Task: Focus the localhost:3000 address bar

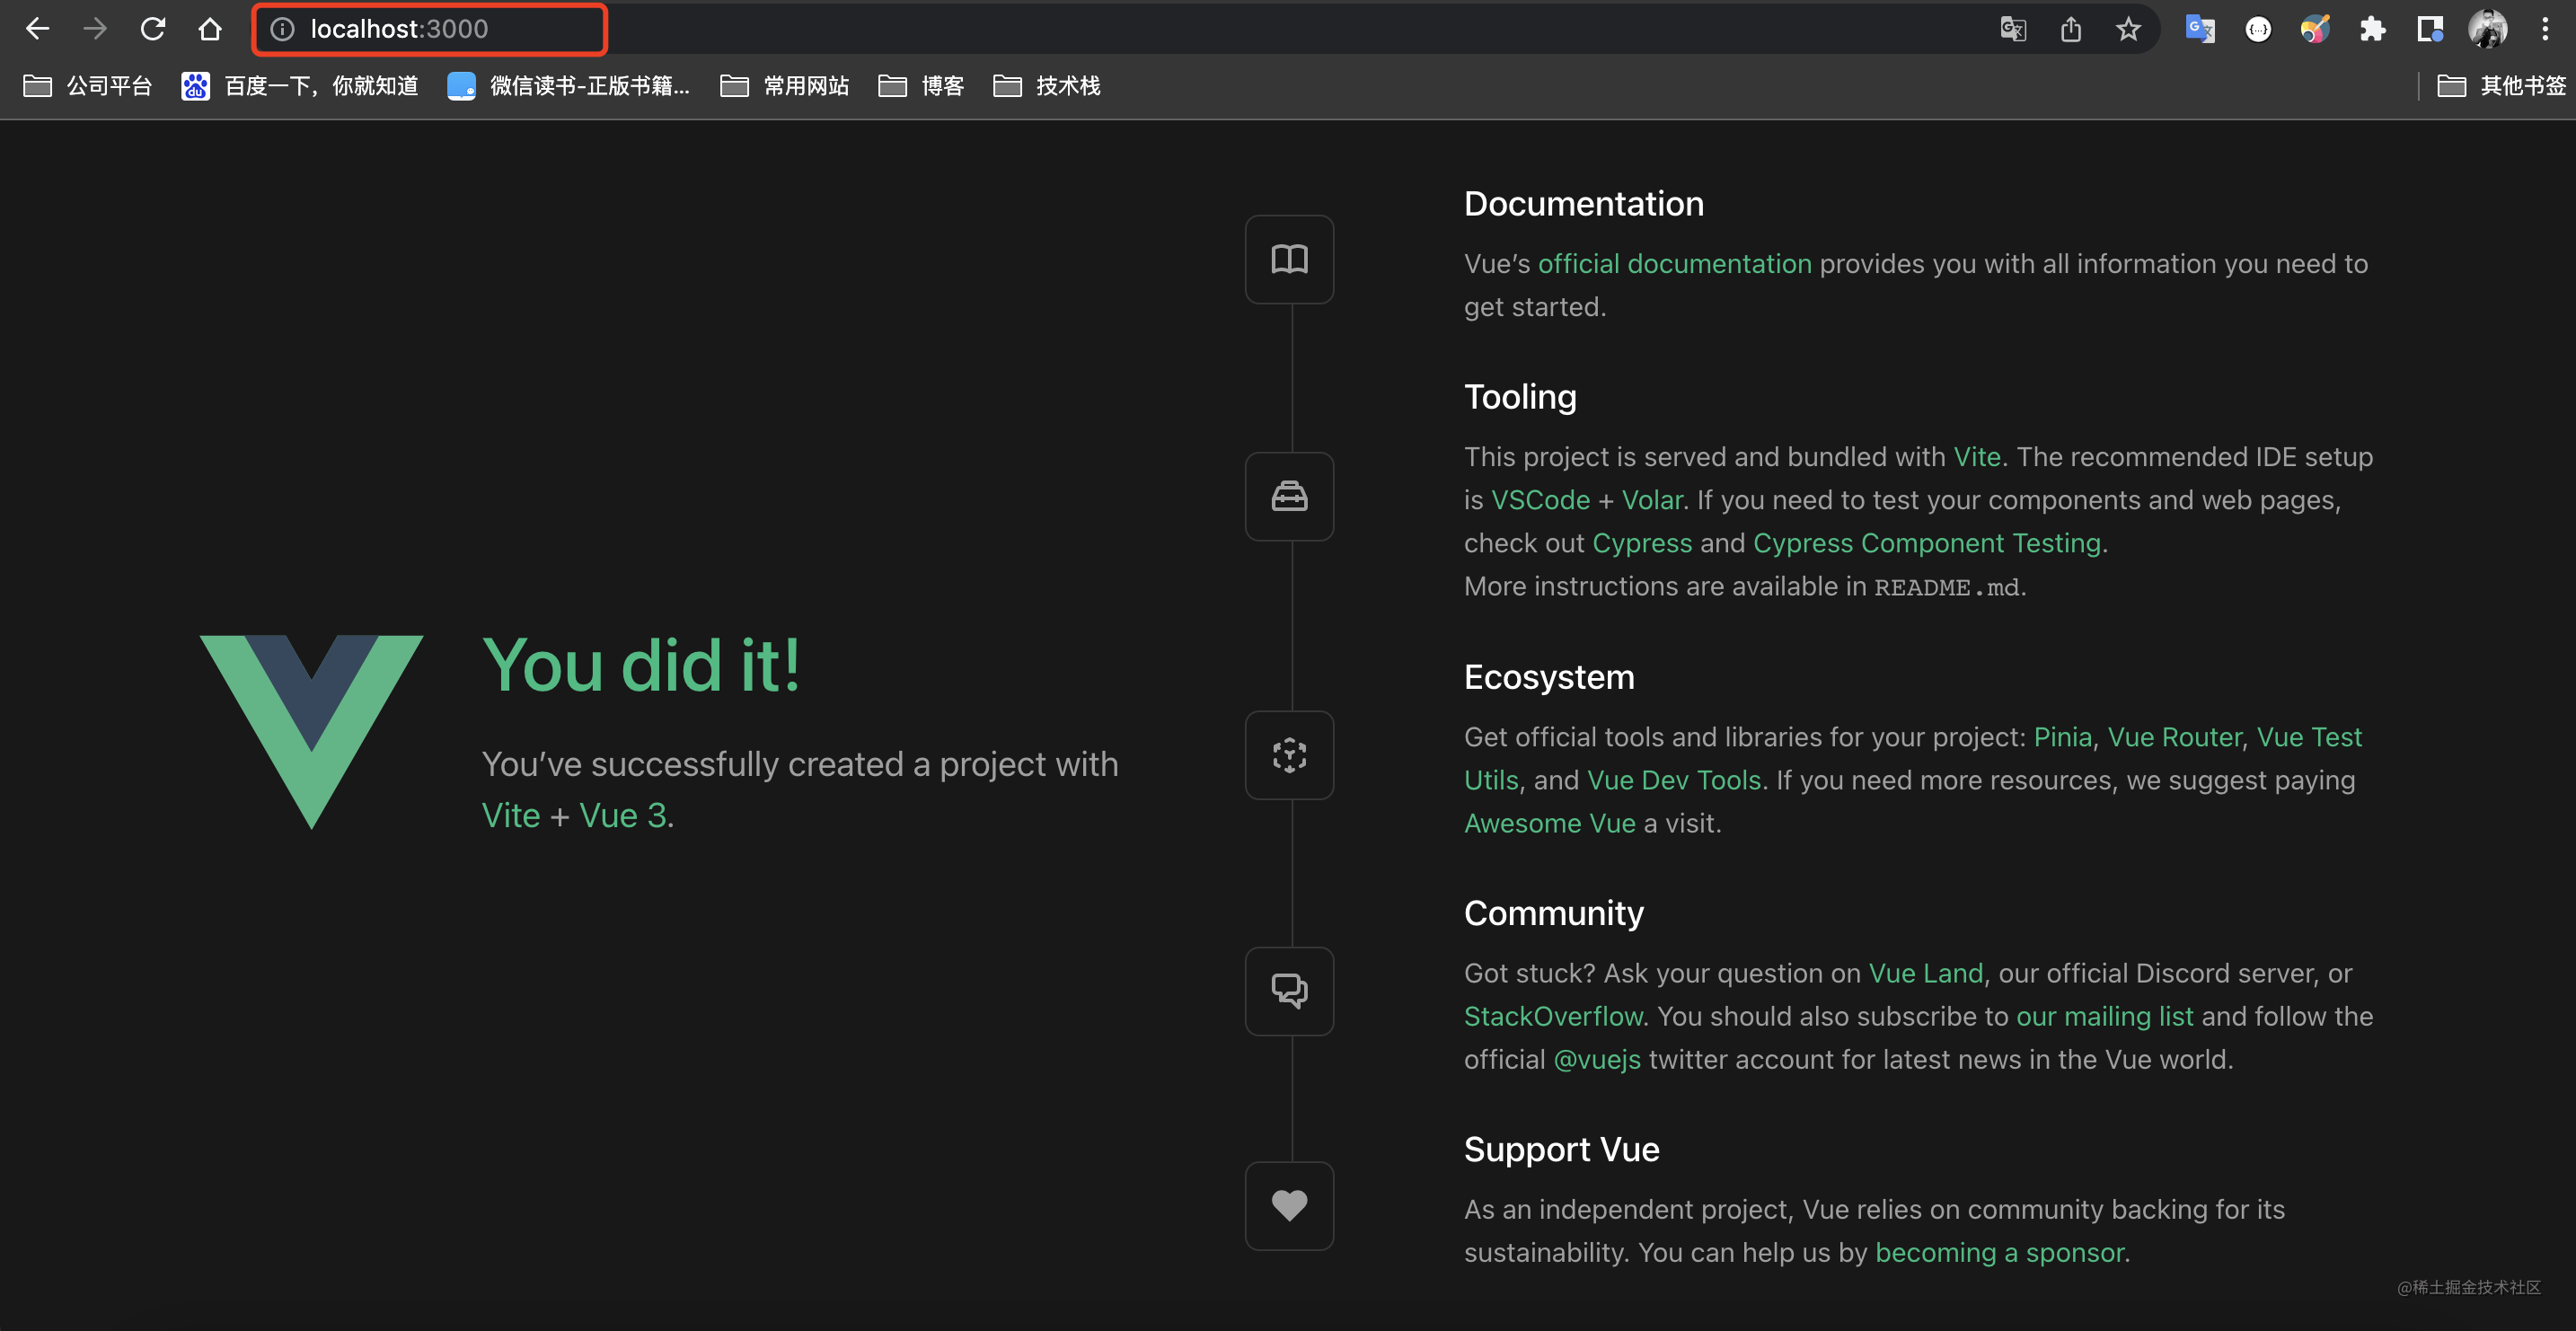Action: point(430,29)
